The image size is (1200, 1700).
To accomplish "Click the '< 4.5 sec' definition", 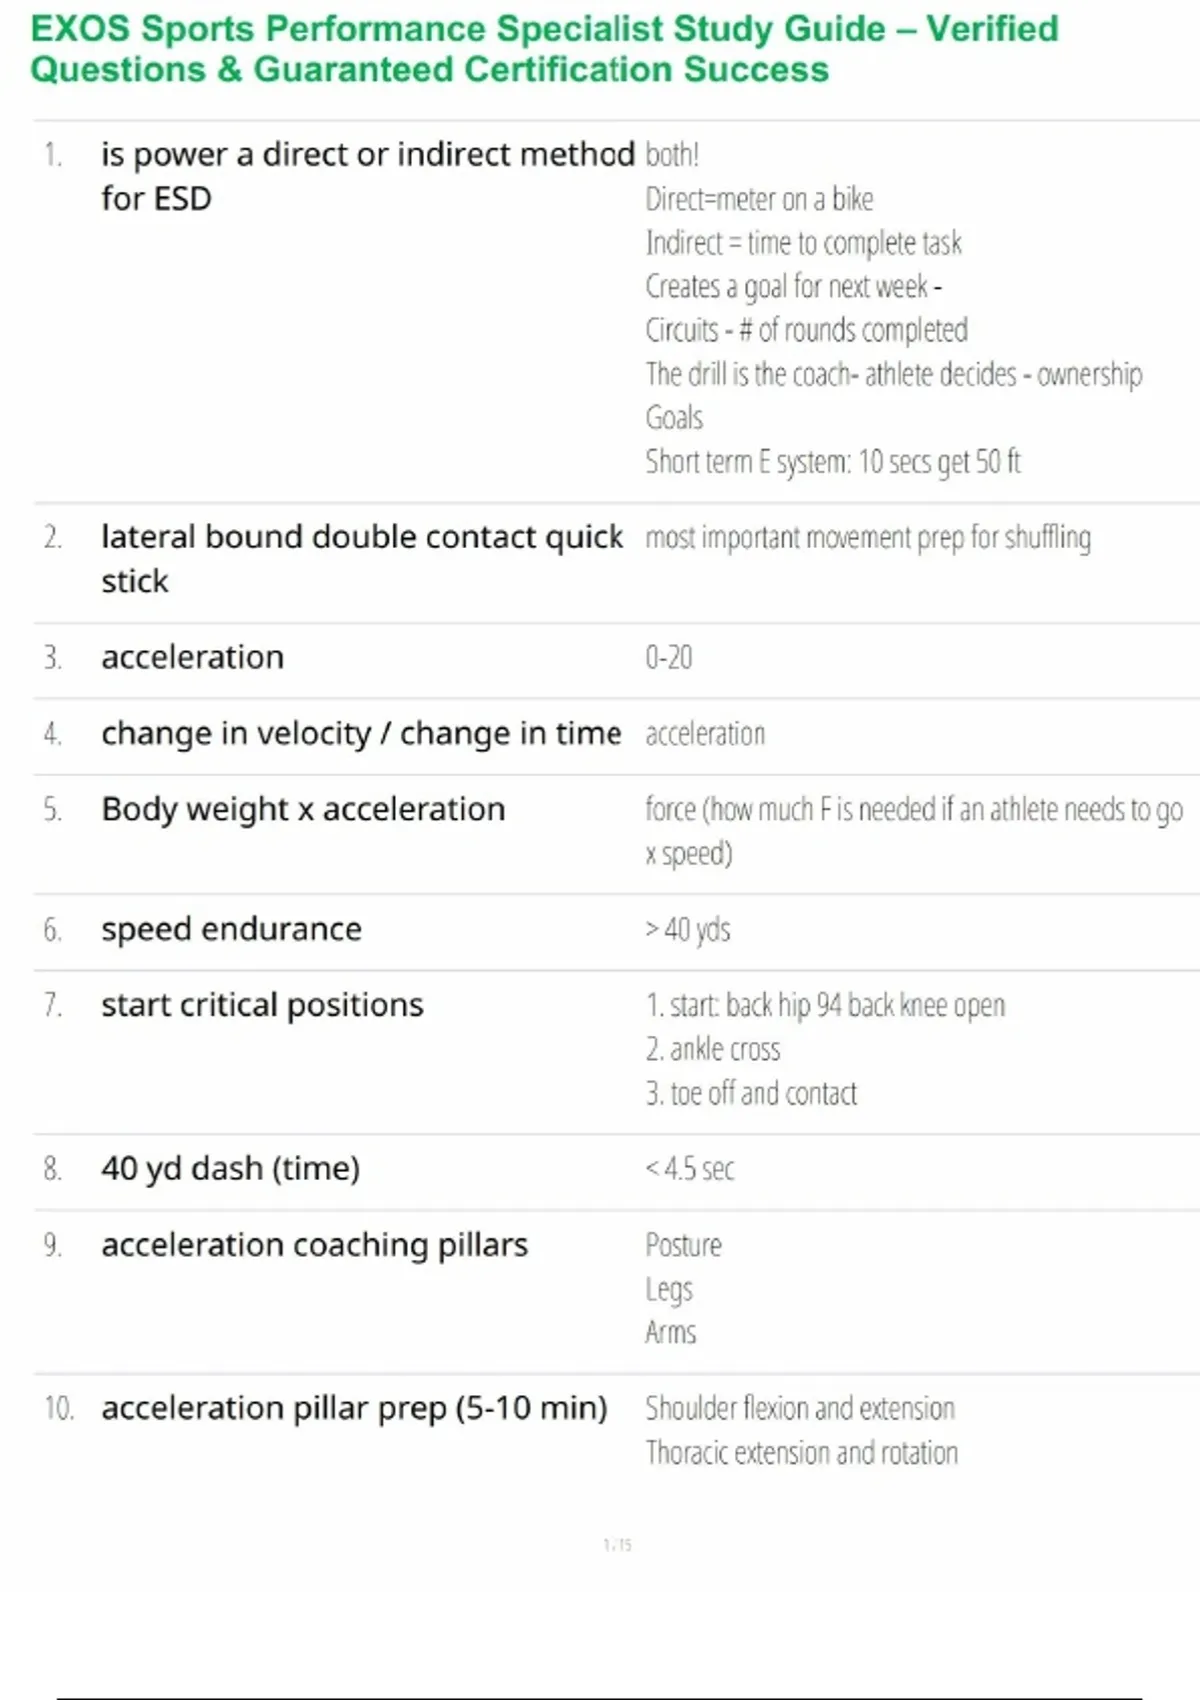I will 690,1168.
